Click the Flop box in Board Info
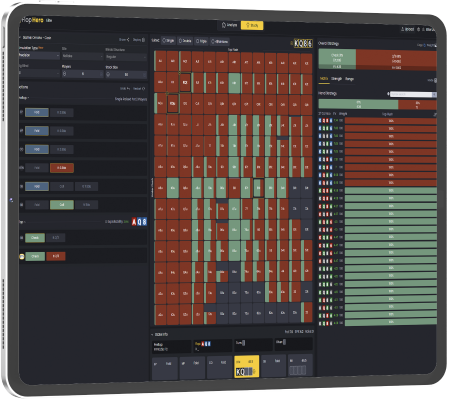The height and width of the screenshot is (399, 473). [212, 346]
